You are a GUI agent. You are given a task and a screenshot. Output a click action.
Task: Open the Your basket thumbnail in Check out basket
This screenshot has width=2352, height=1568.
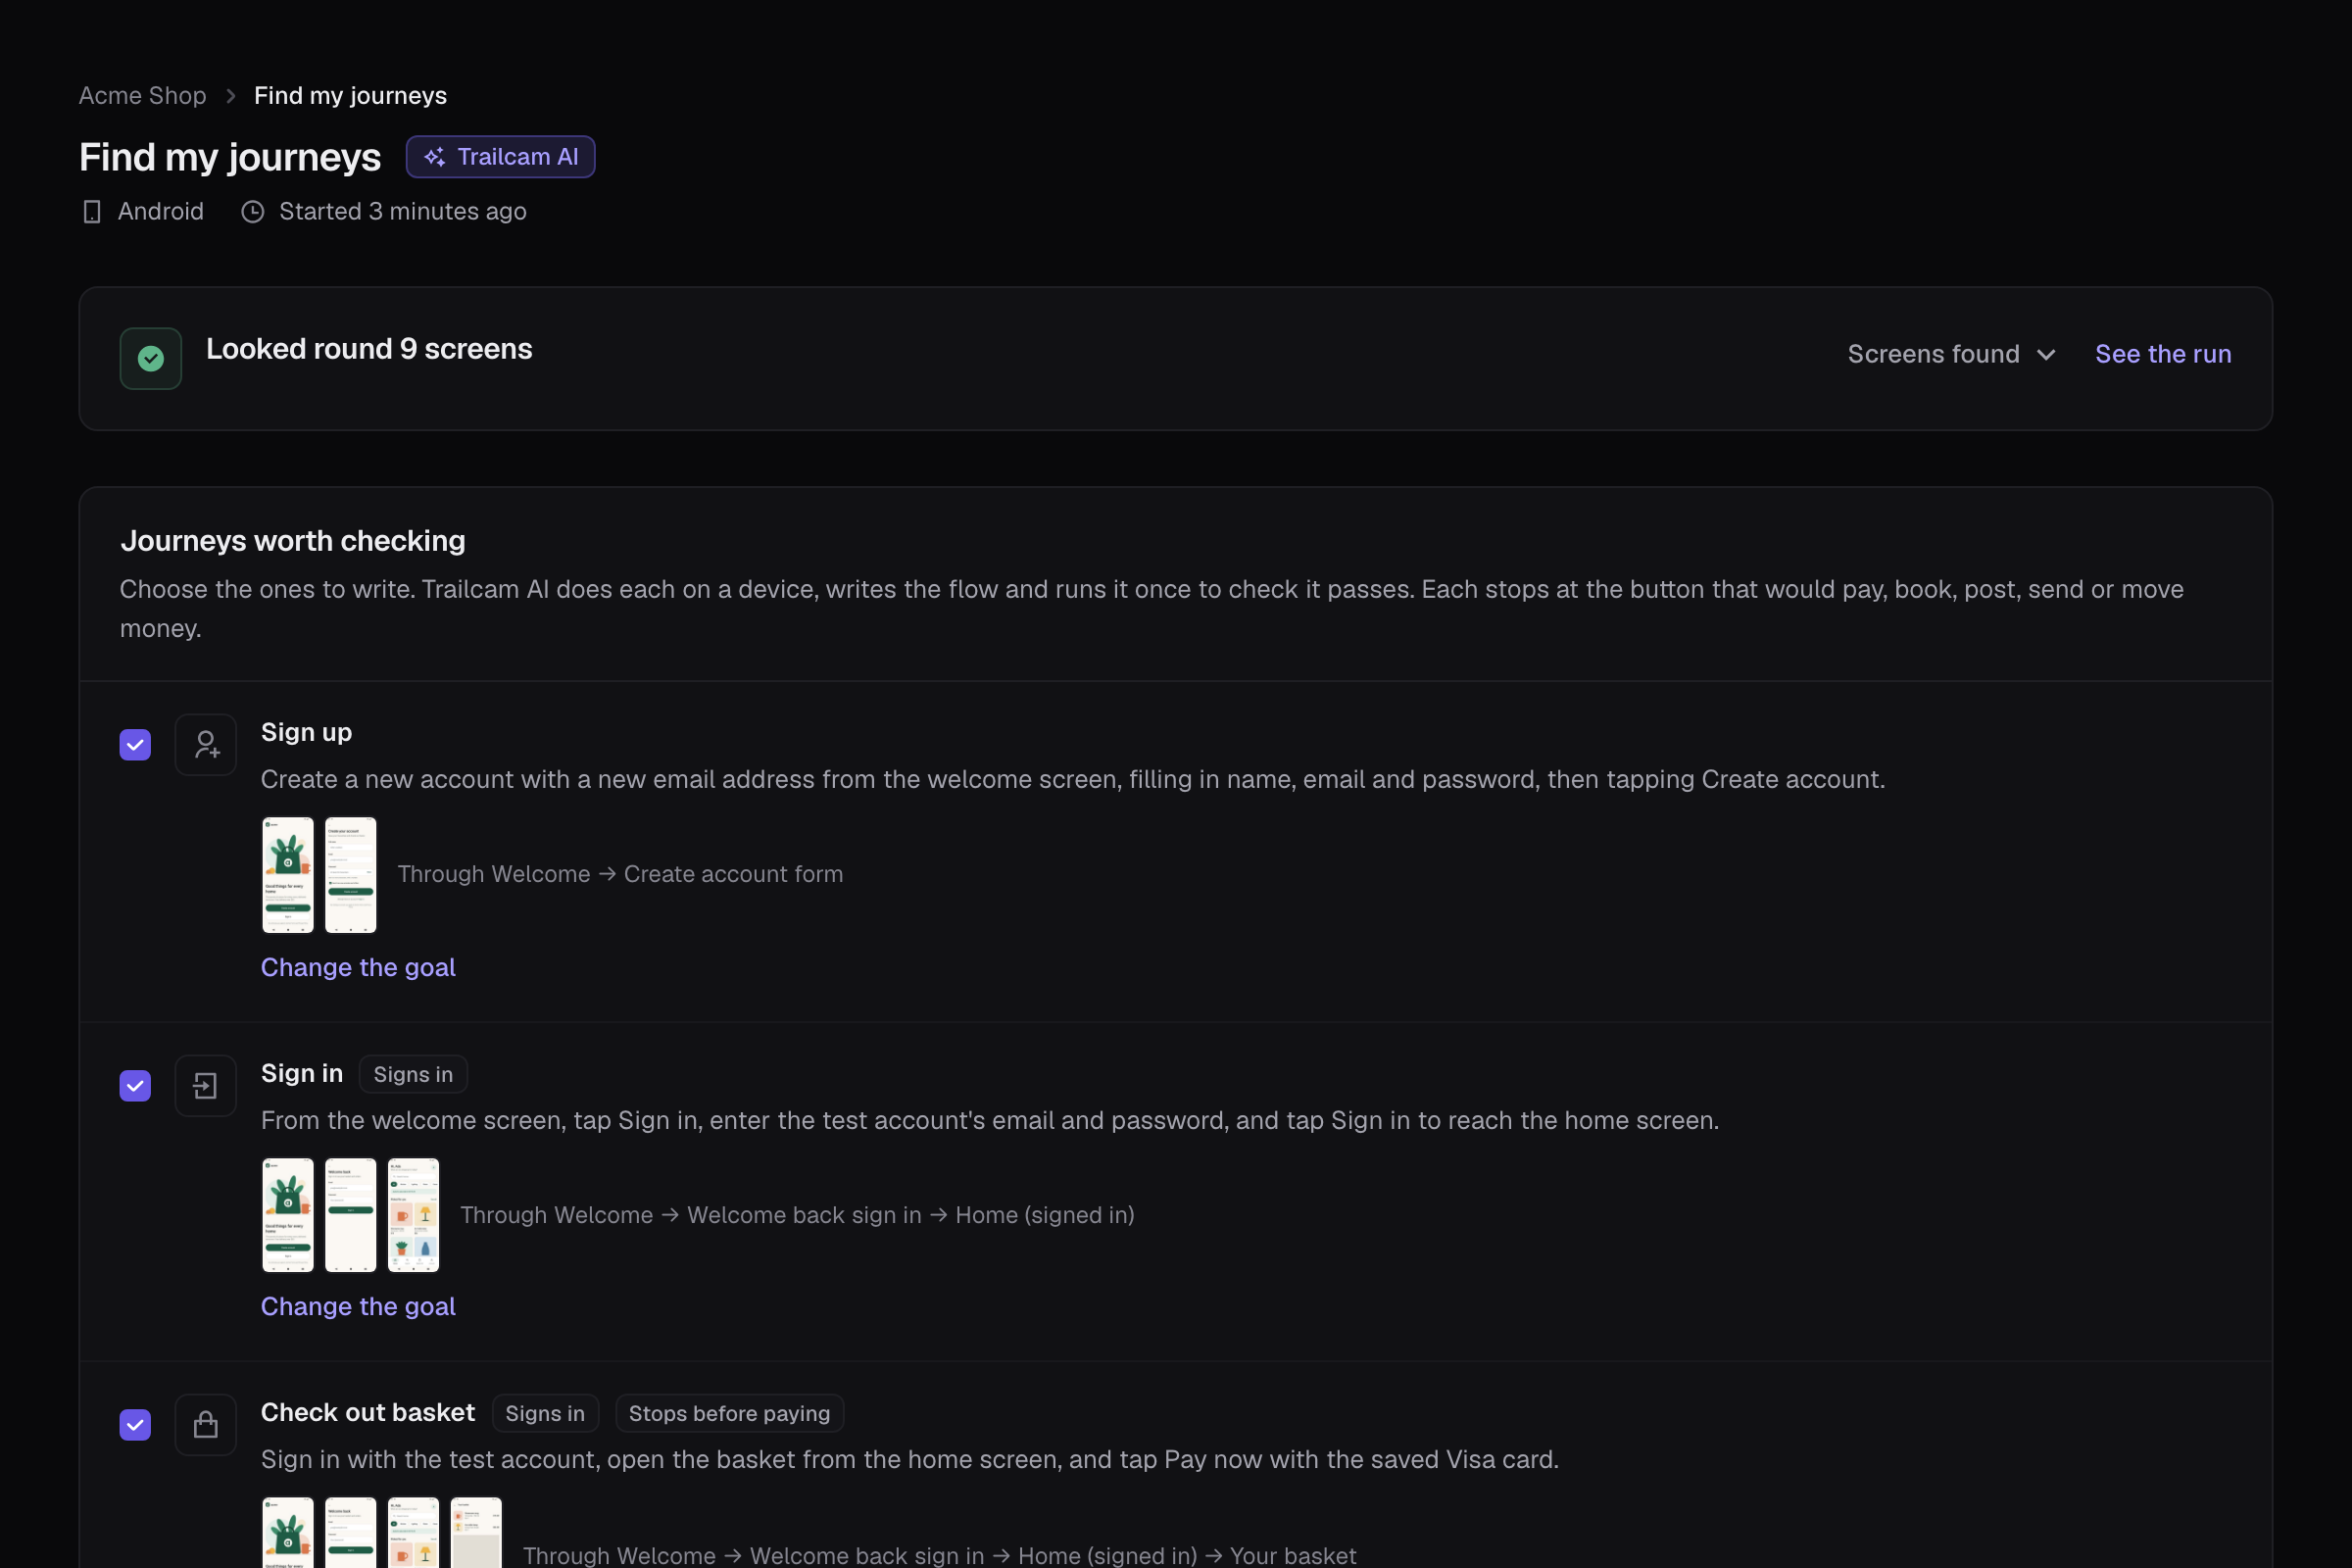476,1533
